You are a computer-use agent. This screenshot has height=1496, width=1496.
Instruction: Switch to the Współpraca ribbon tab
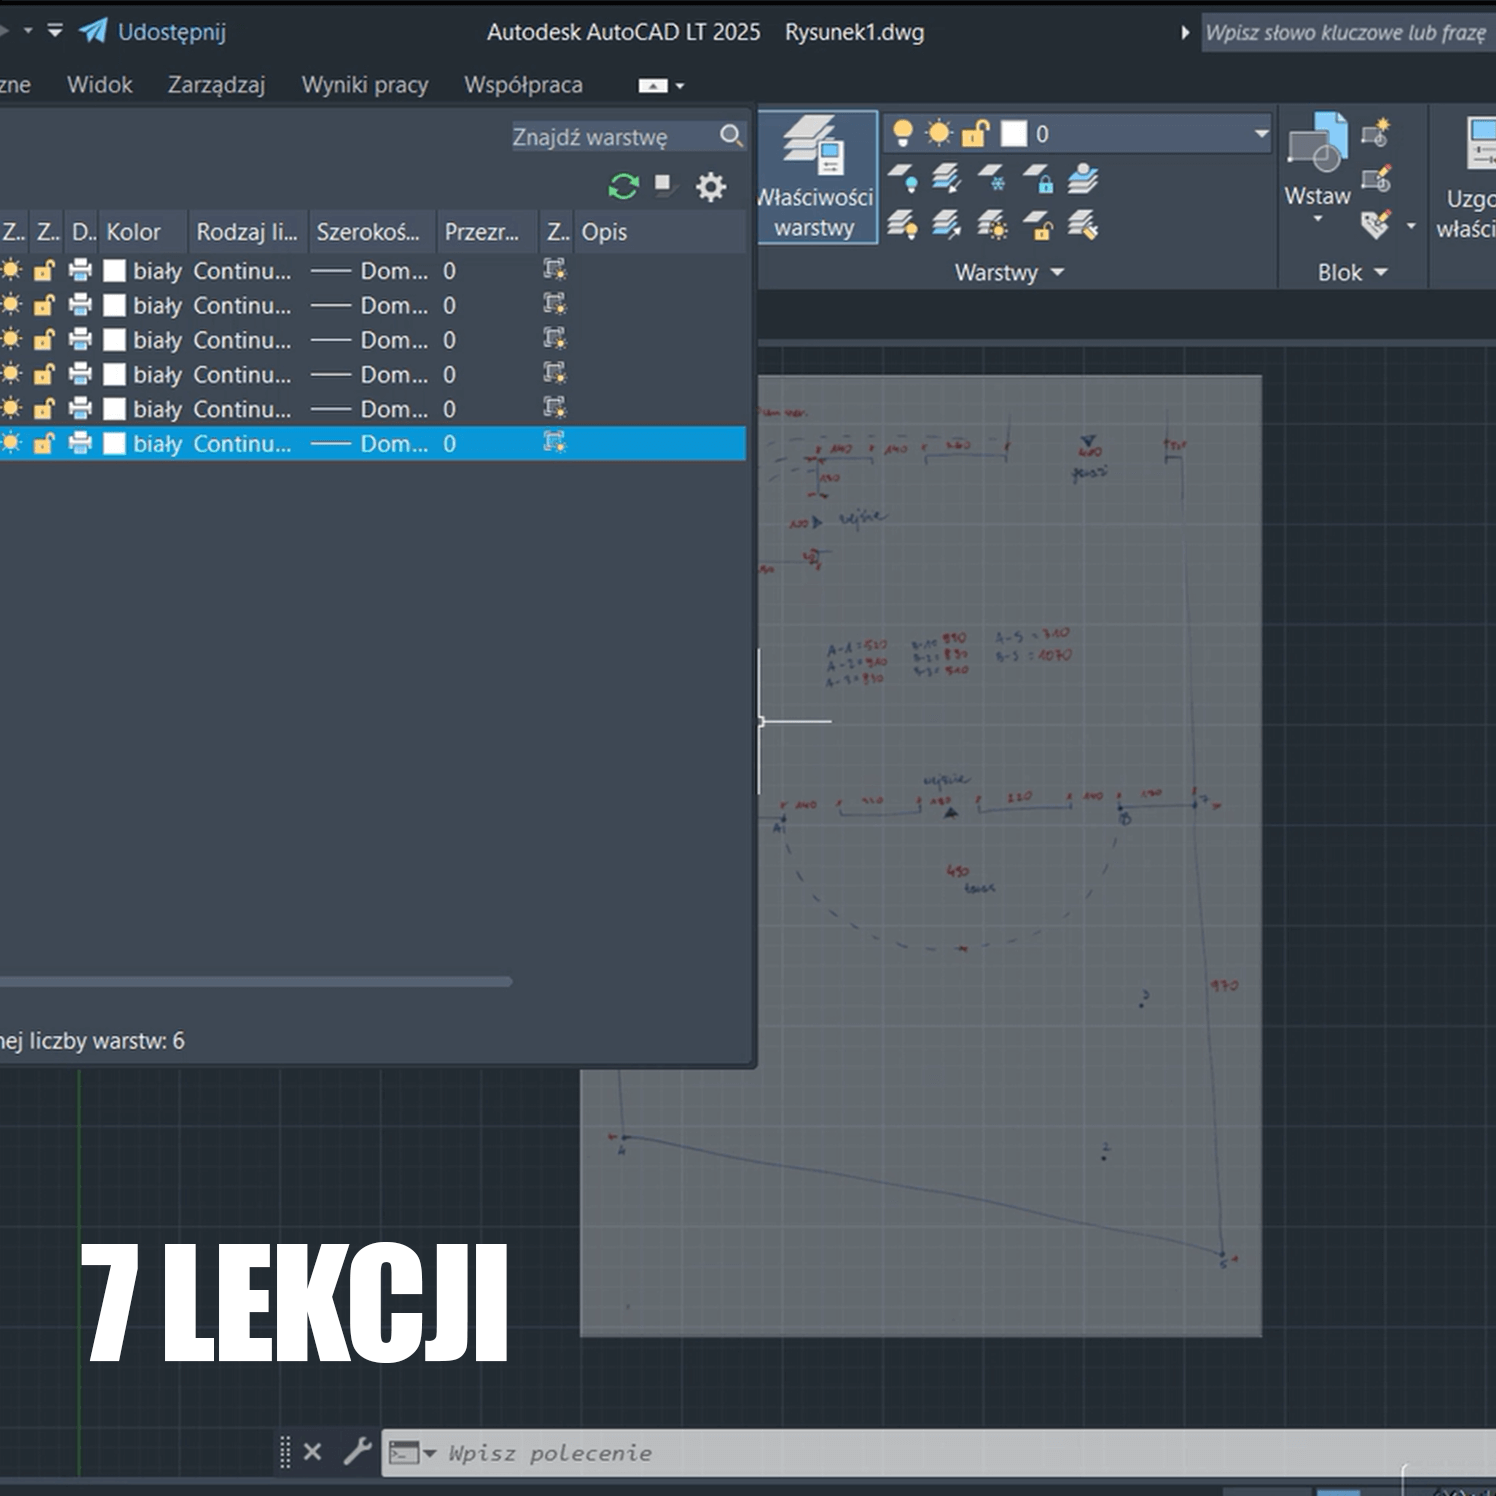click(523, 85)
